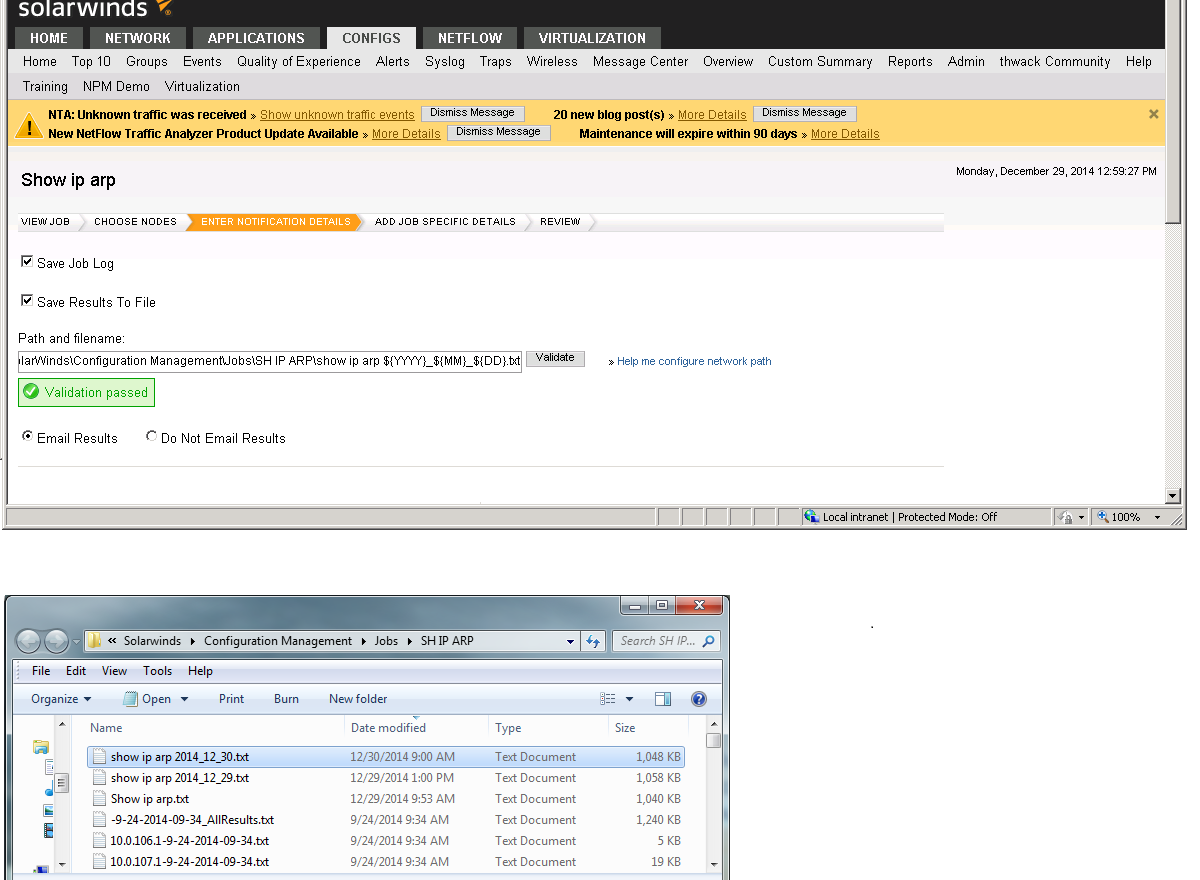
Task: Click the New folder button in Explorer
Action: point(358,699)
